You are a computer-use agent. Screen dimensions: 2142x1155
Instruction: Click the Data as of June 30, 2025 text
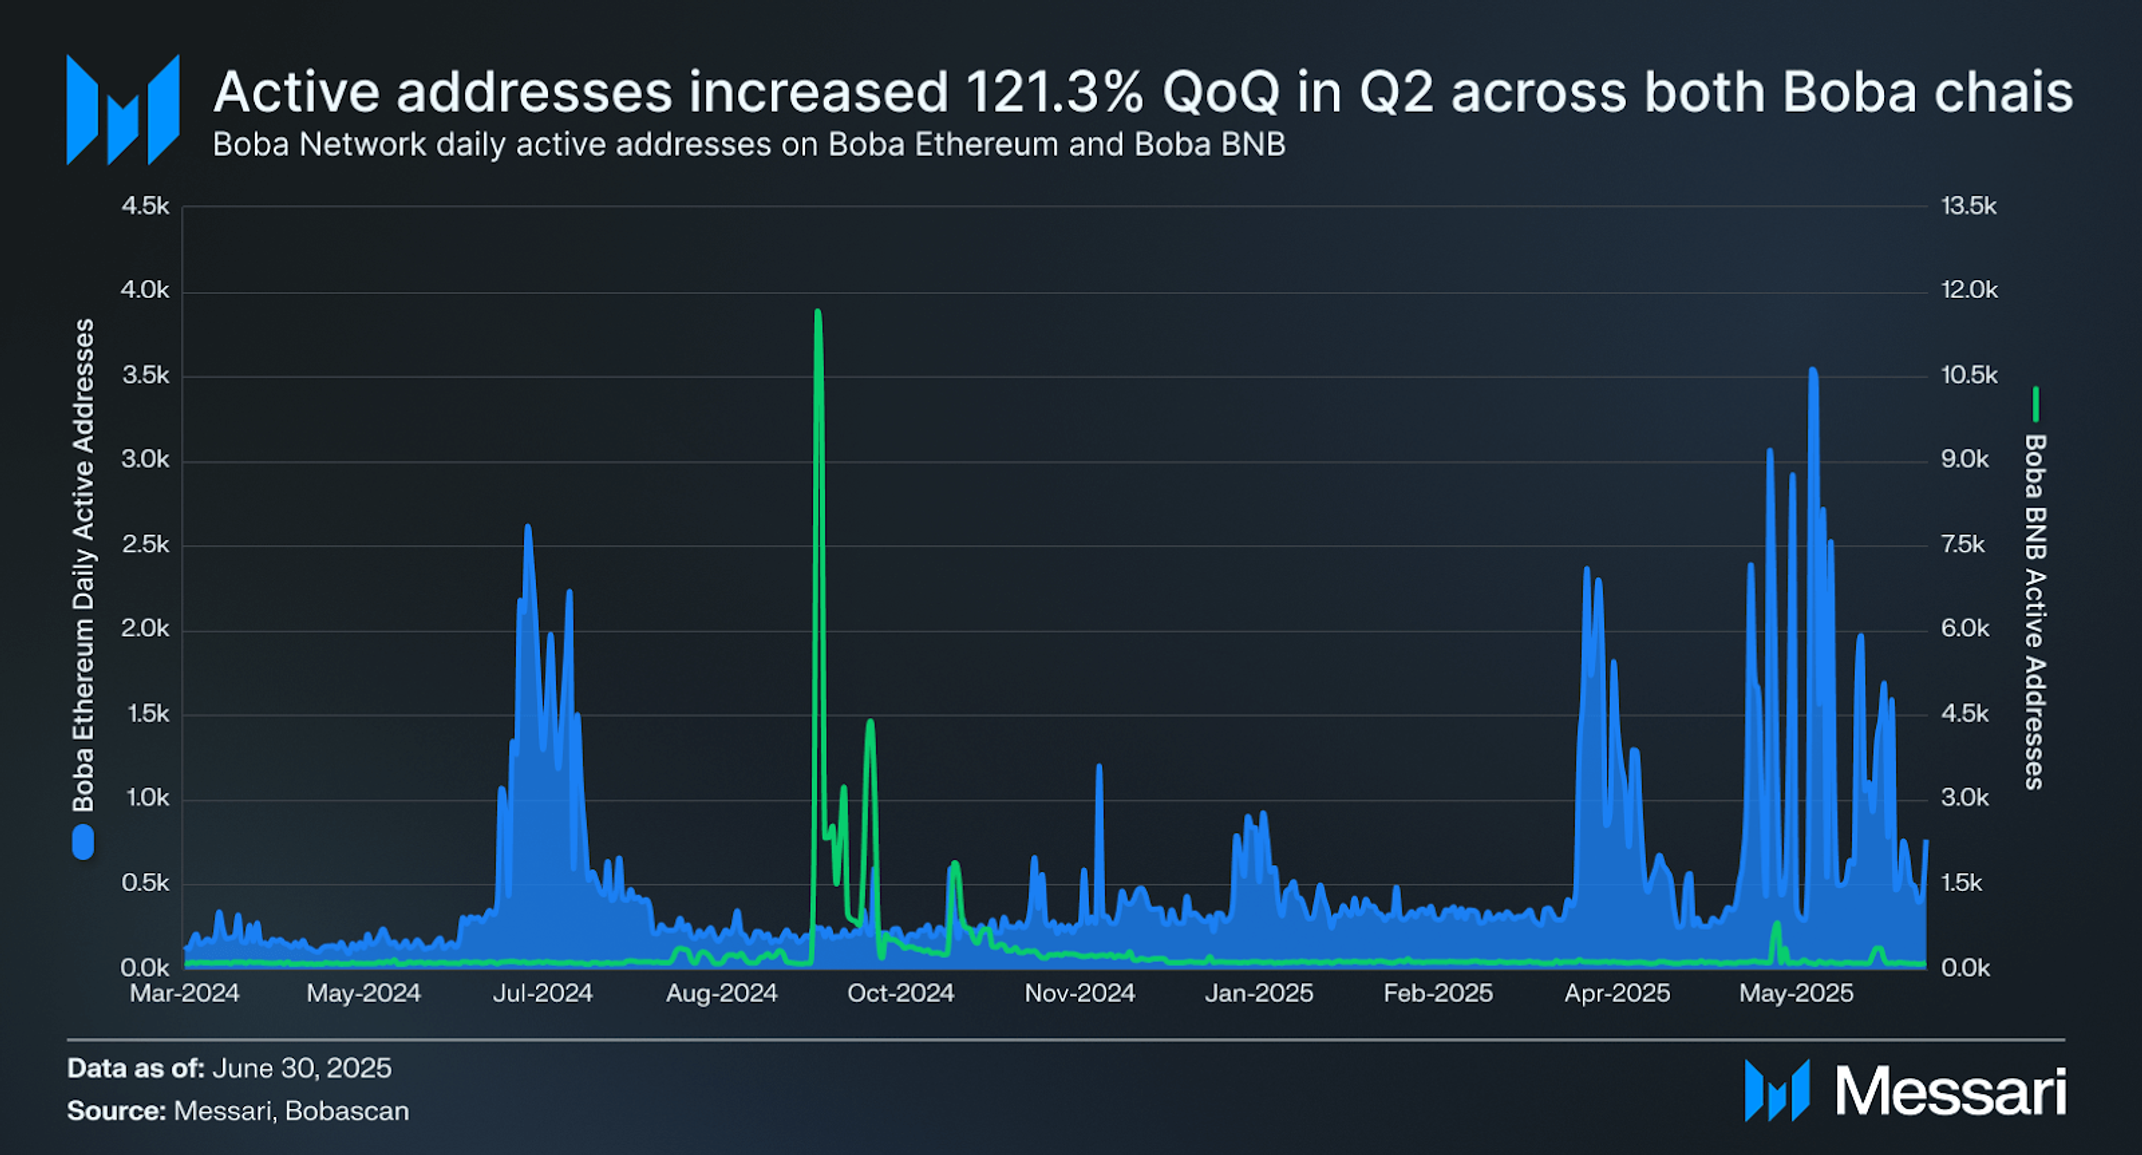tap(229, 1068)
